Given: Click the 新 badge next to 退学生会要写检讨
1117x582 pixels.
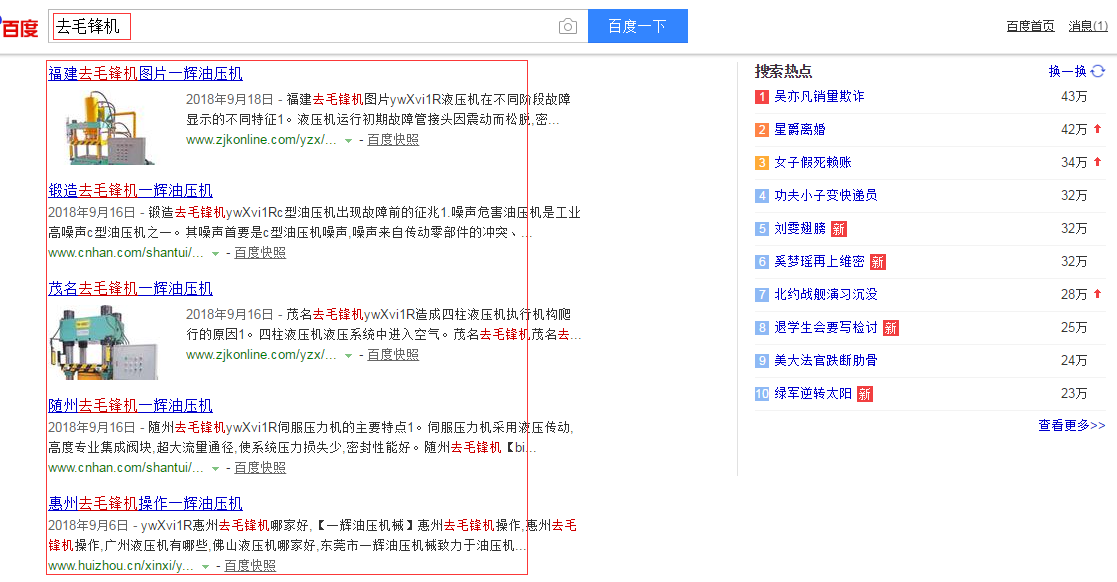Looking at the screenshot, I should pos(890,328).
